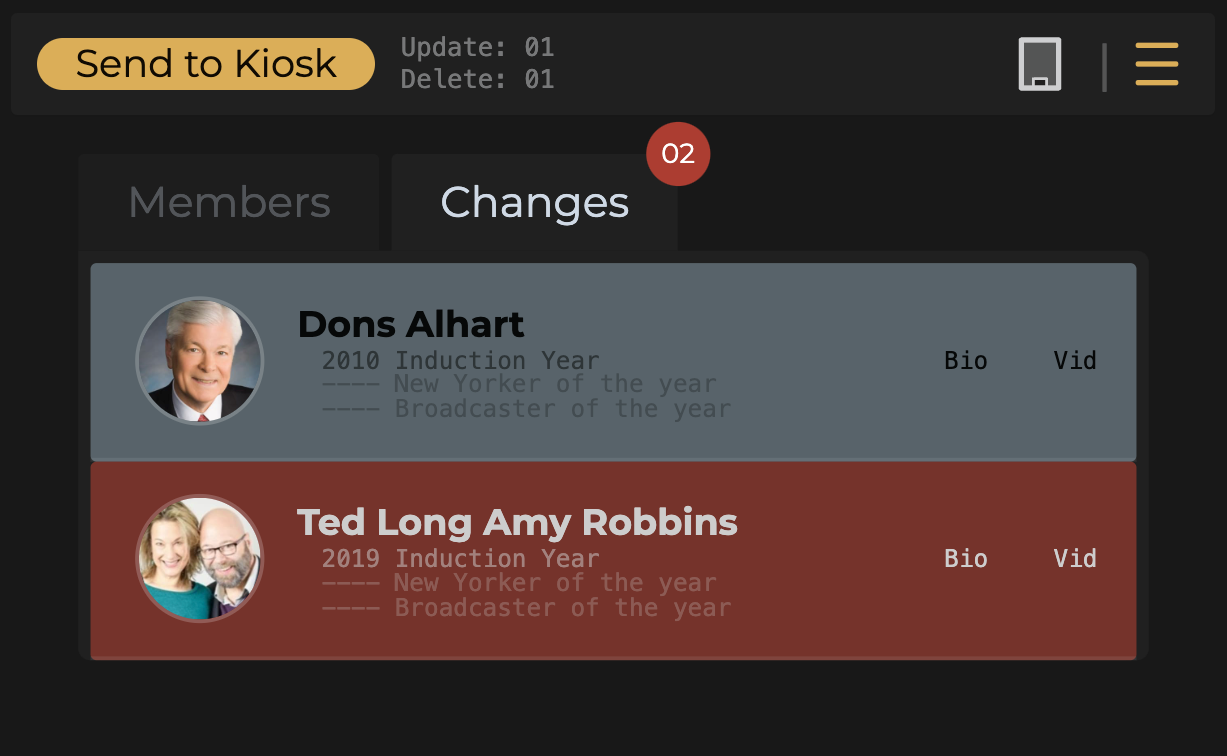Viewport: 1227px width, 756px height.
Task: Open Bio for Dons Alhart
Action: [x=965, y=360]
